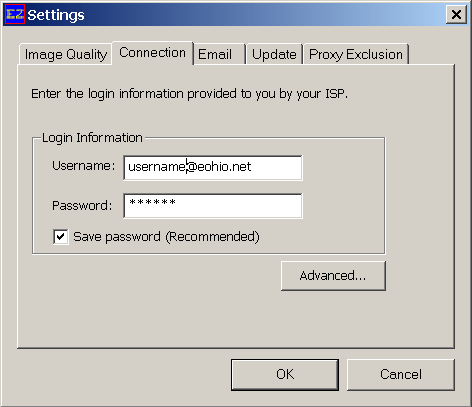472x407 pixels.
Task: Open the Advanced... connection options
Action: coord(333,276)
